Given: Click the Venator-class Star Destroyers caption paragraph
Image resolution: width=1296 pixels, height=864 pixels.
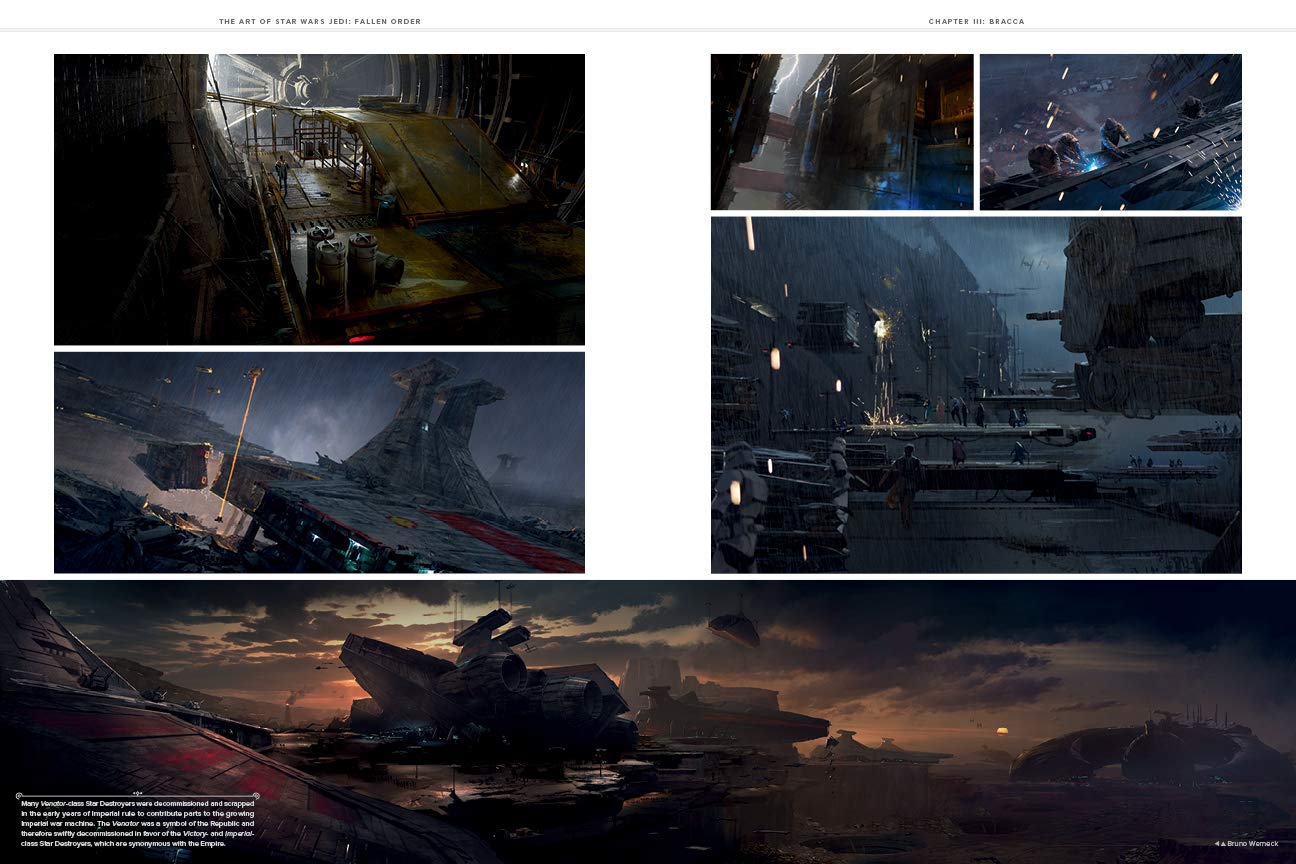Looking at the screenshot, I should pos(137,824).
